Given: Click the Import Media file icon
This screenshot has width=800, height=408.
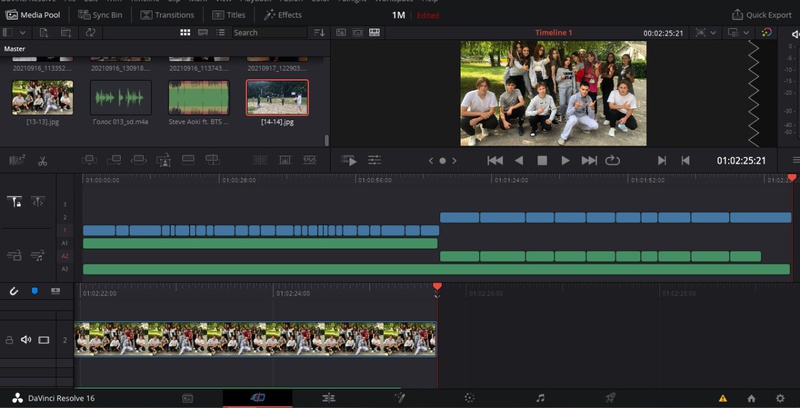Looking at the screenshot, I should (44, 33).
